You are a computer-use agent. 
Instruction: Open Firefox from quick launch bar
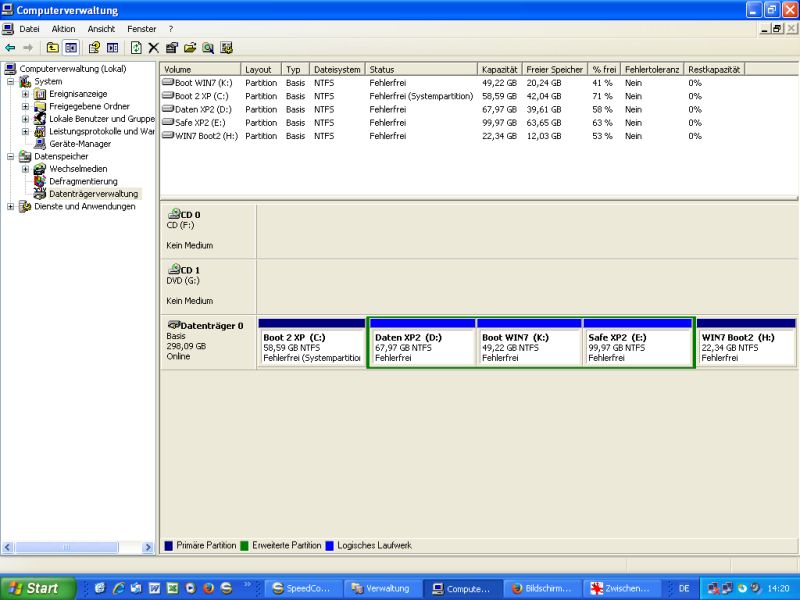[208, 588]
